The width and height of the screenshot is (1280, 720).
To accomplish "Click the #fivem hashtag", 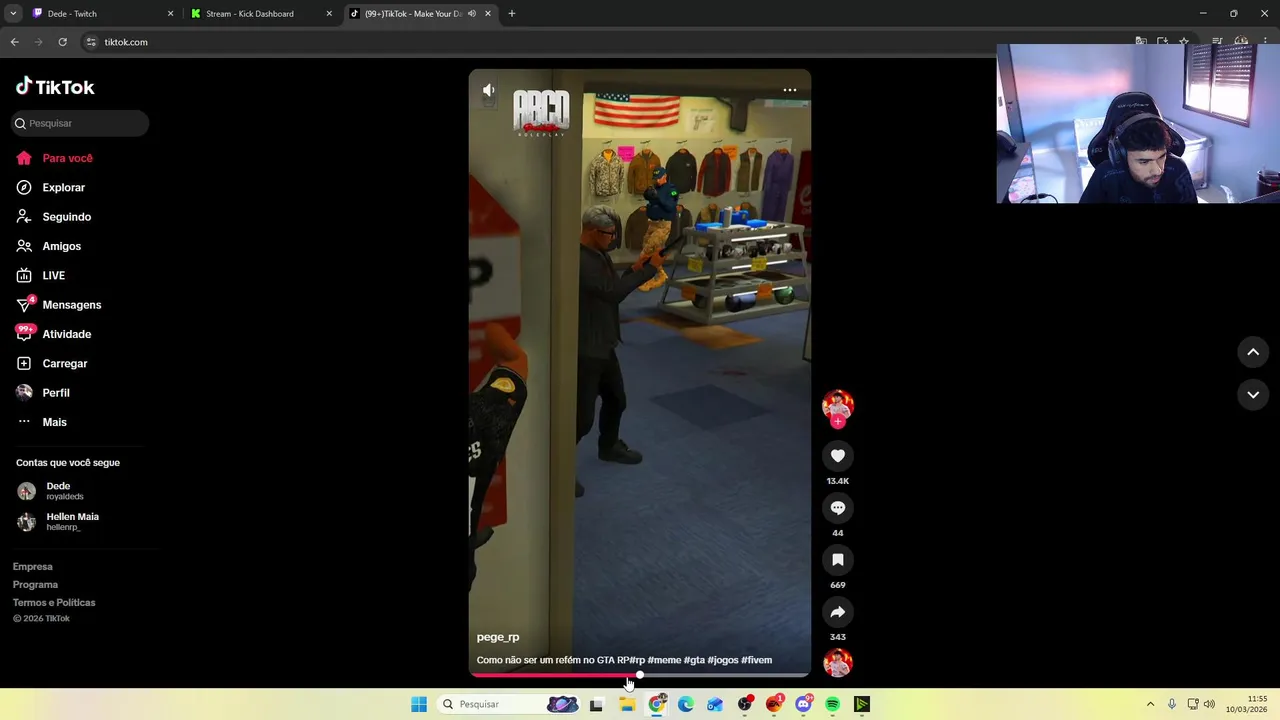I will (756, 660).
